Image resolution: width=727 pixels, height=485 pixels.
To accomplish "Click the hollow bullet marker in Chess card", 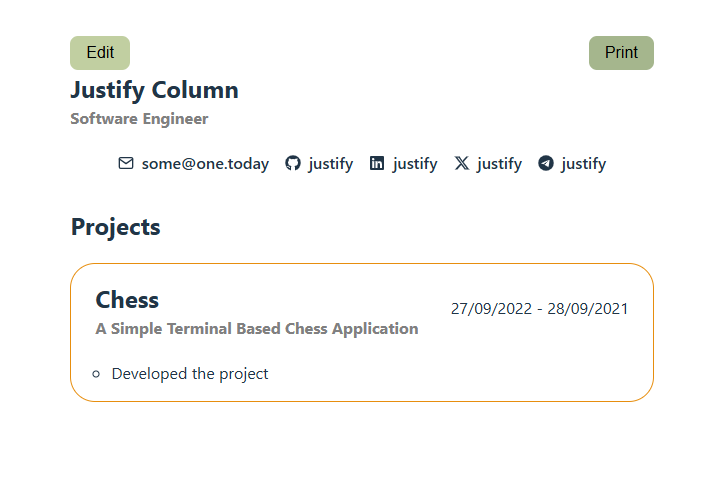I will [96, 374].
